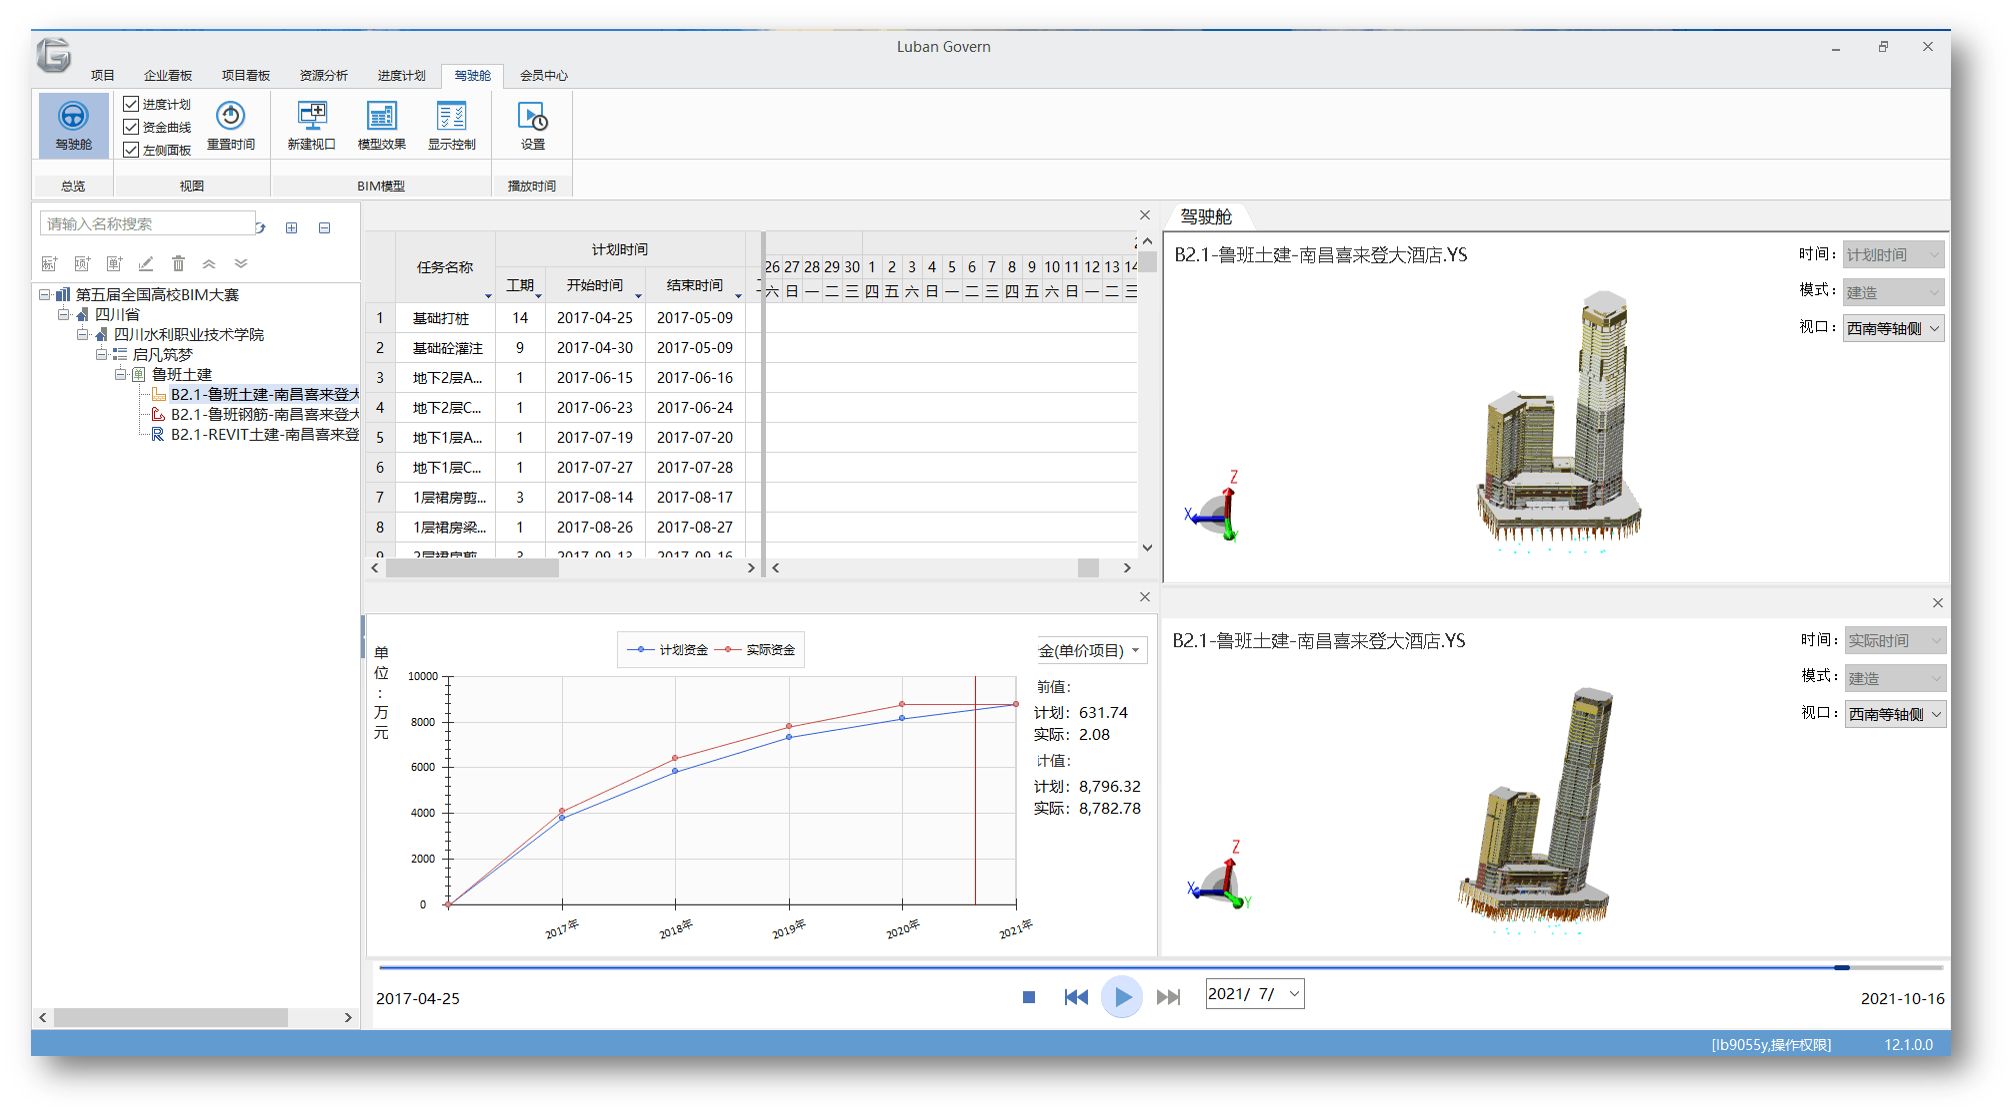2013x1115 pixels.
Task: Collapse the 启凡筑梦 tree node
Action: pyautogui.click(x=102, y=354)
